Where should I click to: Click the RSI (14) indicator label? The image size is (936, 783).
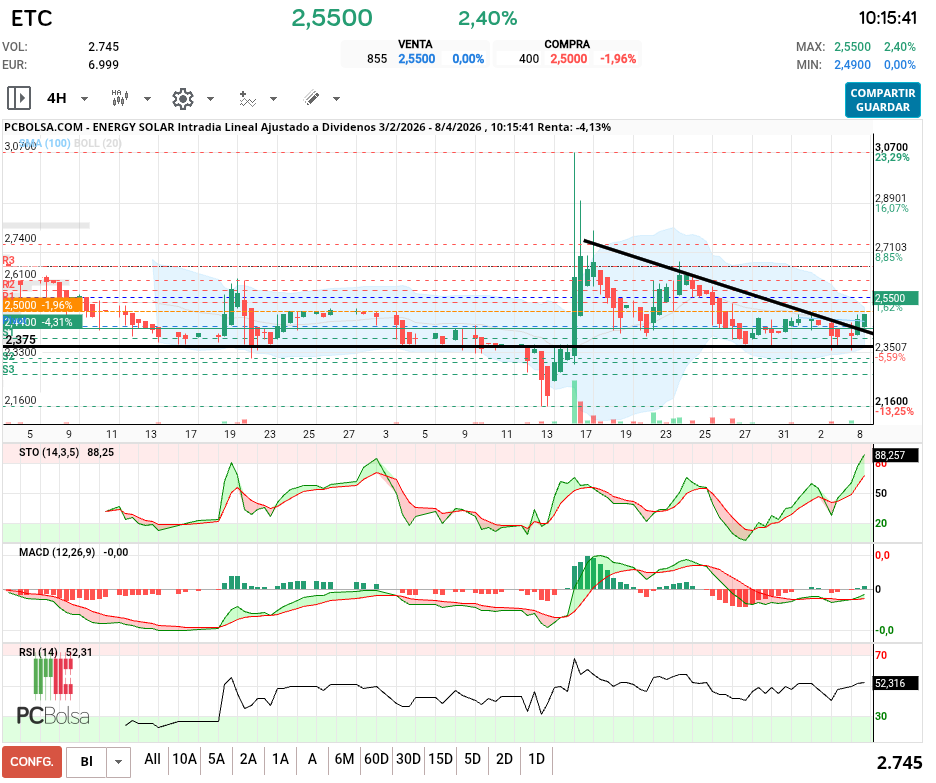[38, 652]
